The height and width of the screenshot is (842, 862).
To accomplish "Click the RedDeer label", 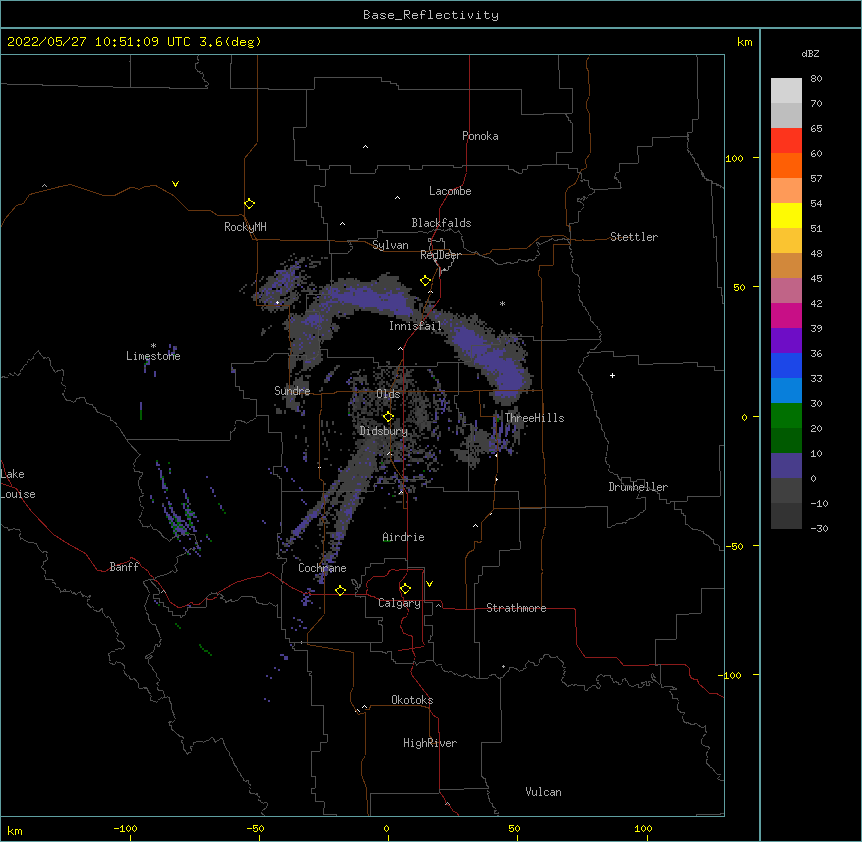I will tap(440, 255).
